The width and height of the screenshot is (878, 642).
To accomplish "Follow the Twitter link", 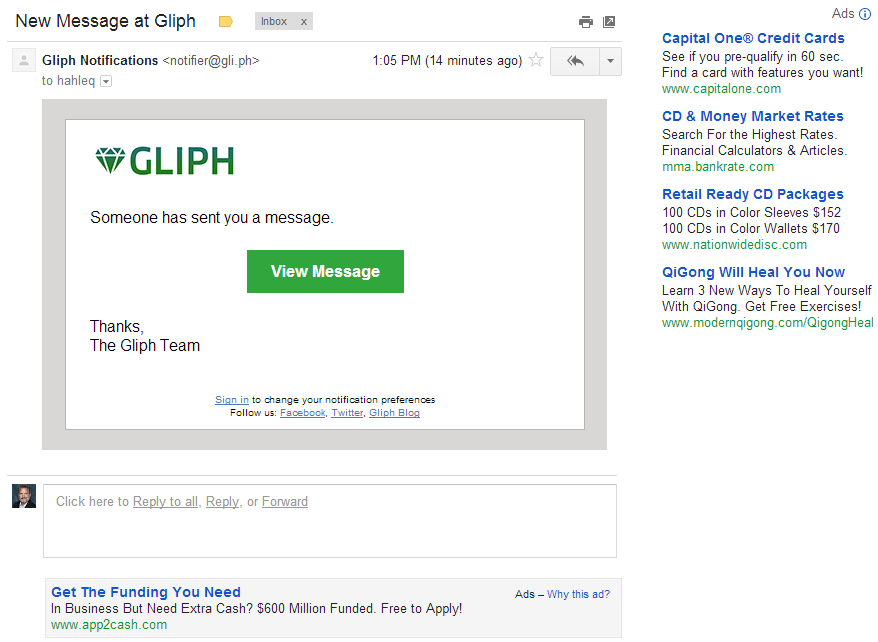I will click(x=347, y=413).
